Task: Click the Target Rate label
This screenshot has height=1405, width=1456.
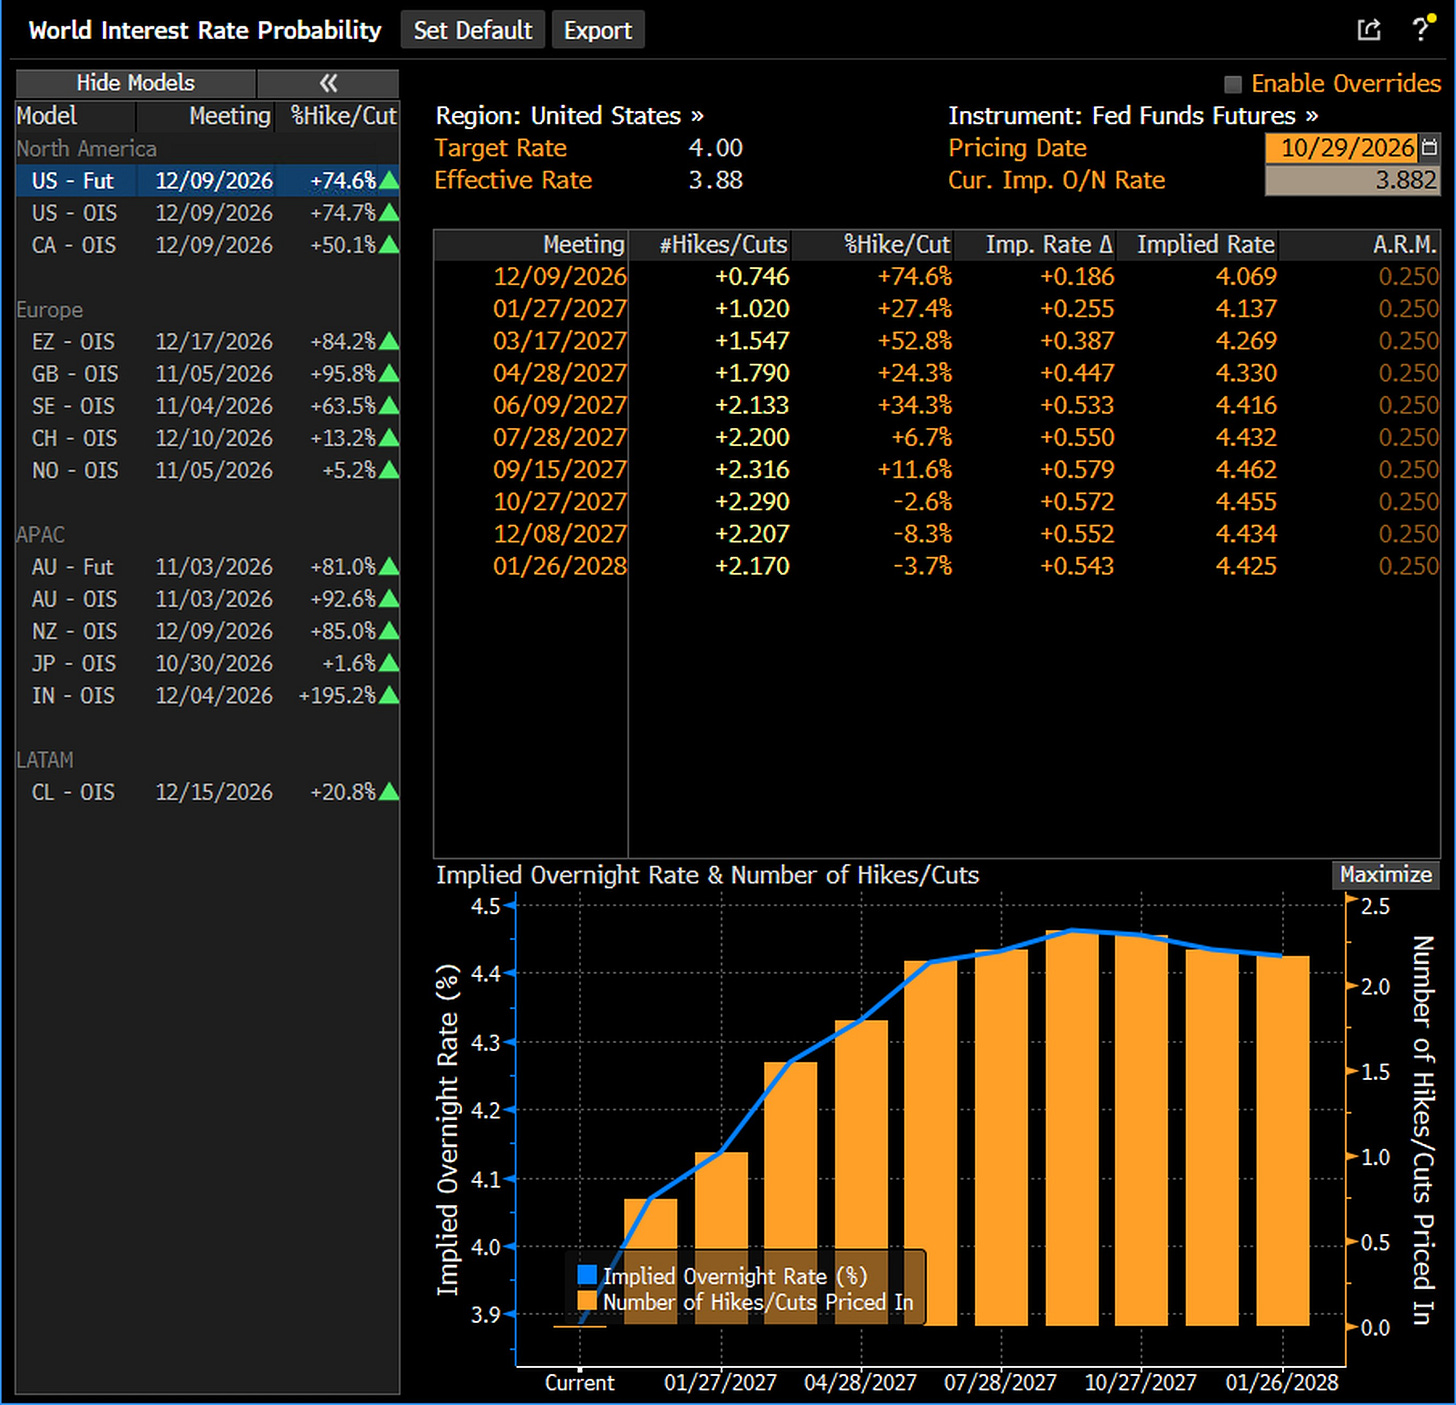Action: 501,148
